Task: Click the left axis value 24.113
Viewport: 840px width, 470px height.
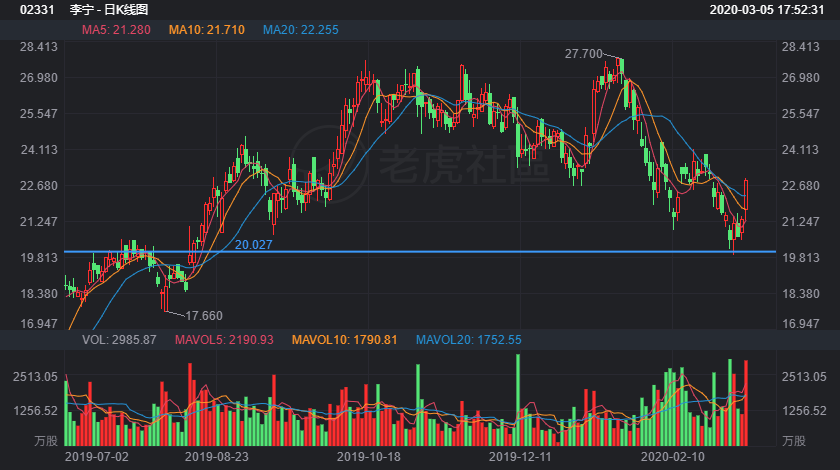Action: tap(39, 150)
